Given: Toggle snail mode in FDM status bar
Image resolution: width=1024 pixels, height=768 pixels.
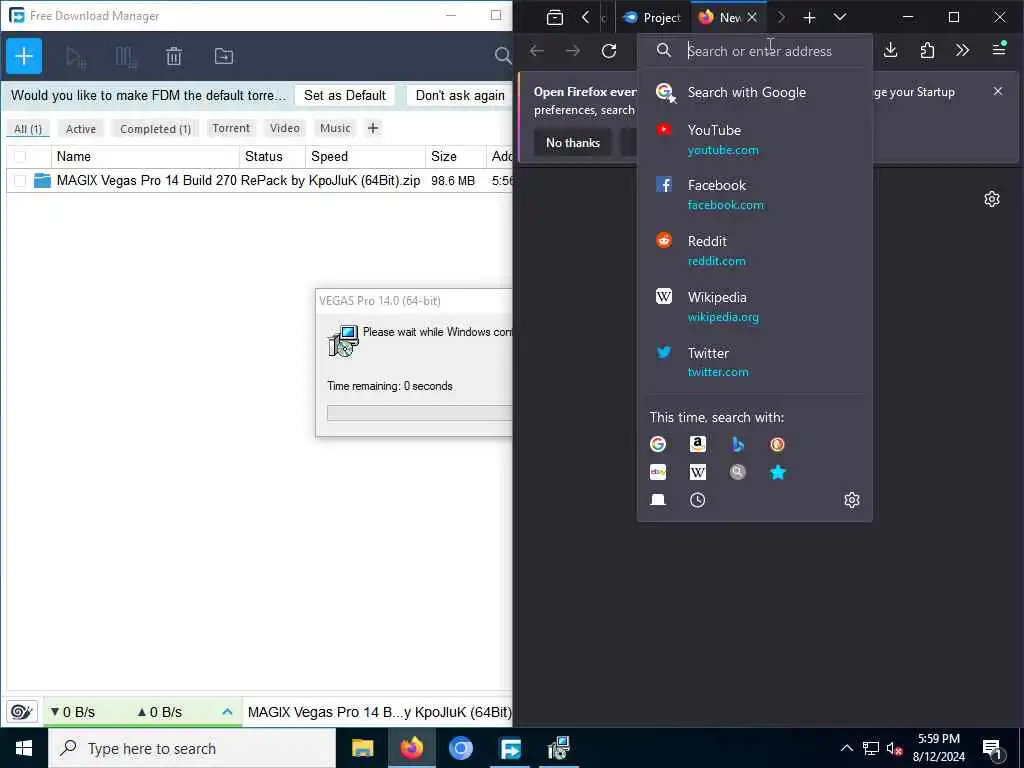Looking at the screenshot, I should point(22,712).
